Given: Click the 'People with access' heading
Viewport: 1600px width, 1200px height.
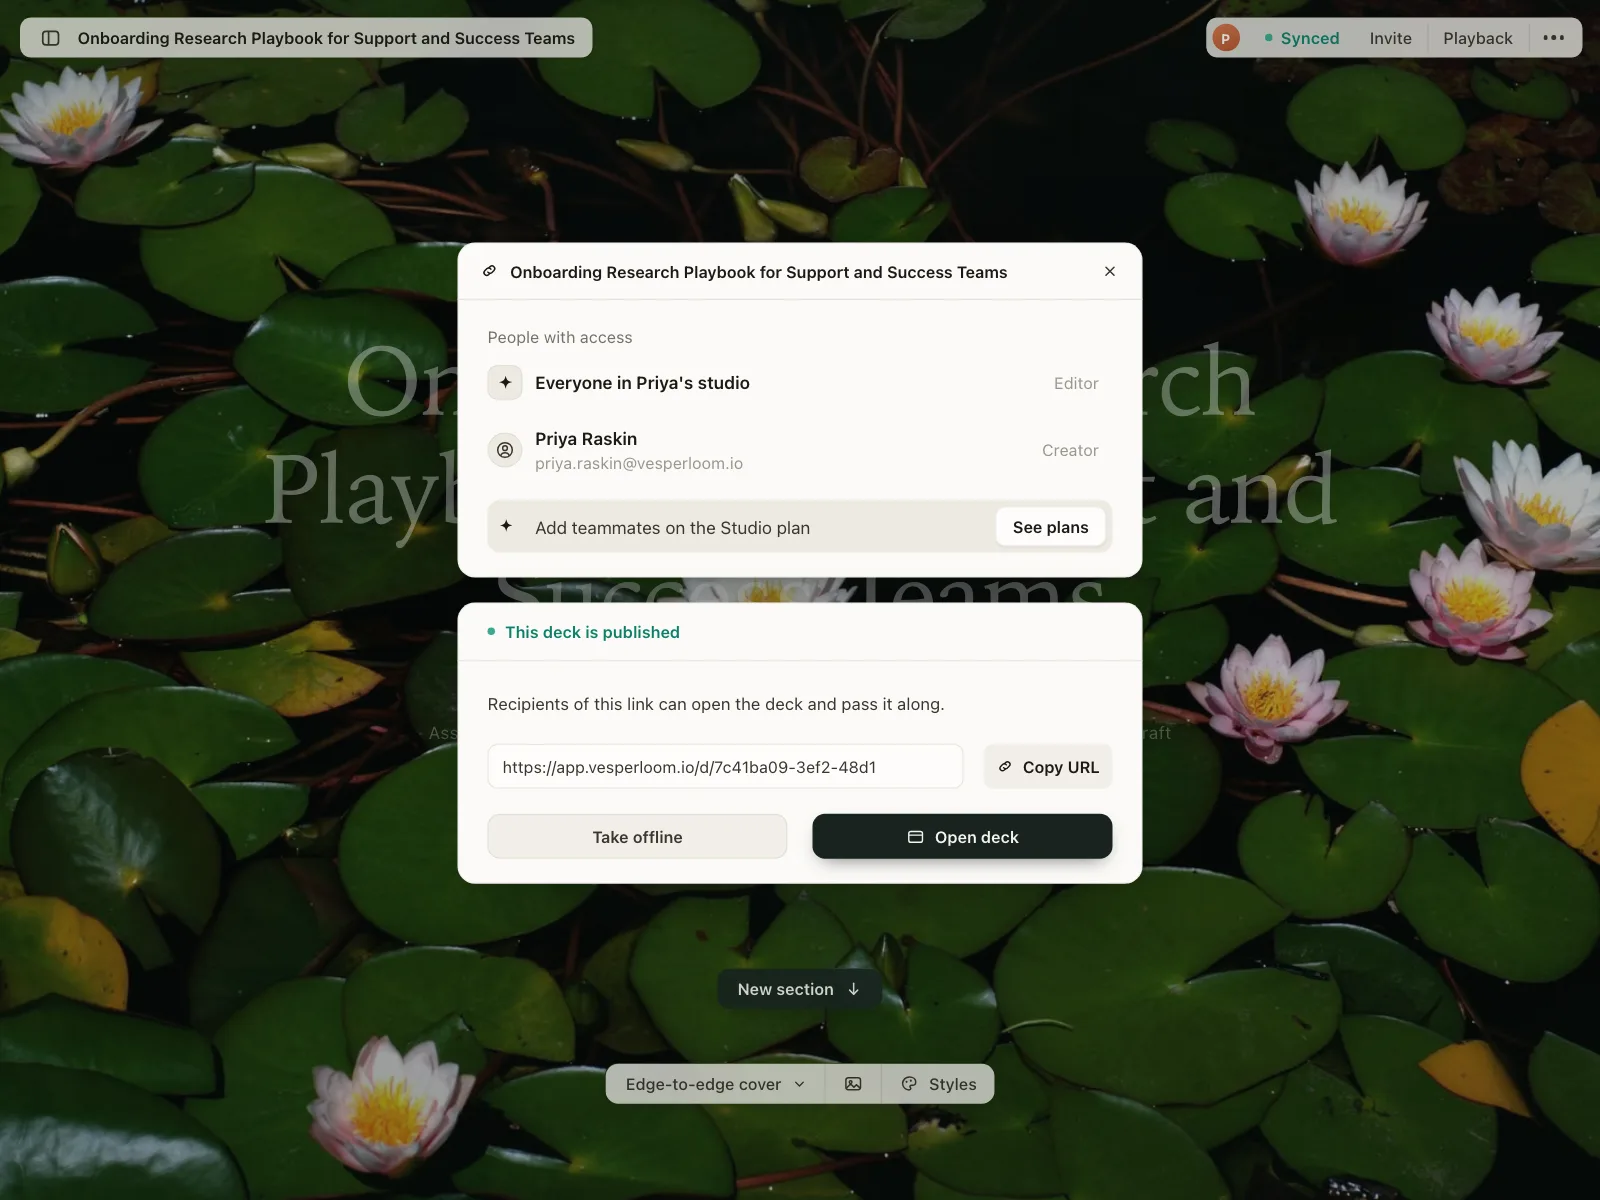Looking at the screenshot, I should click(x=560, y=337).
